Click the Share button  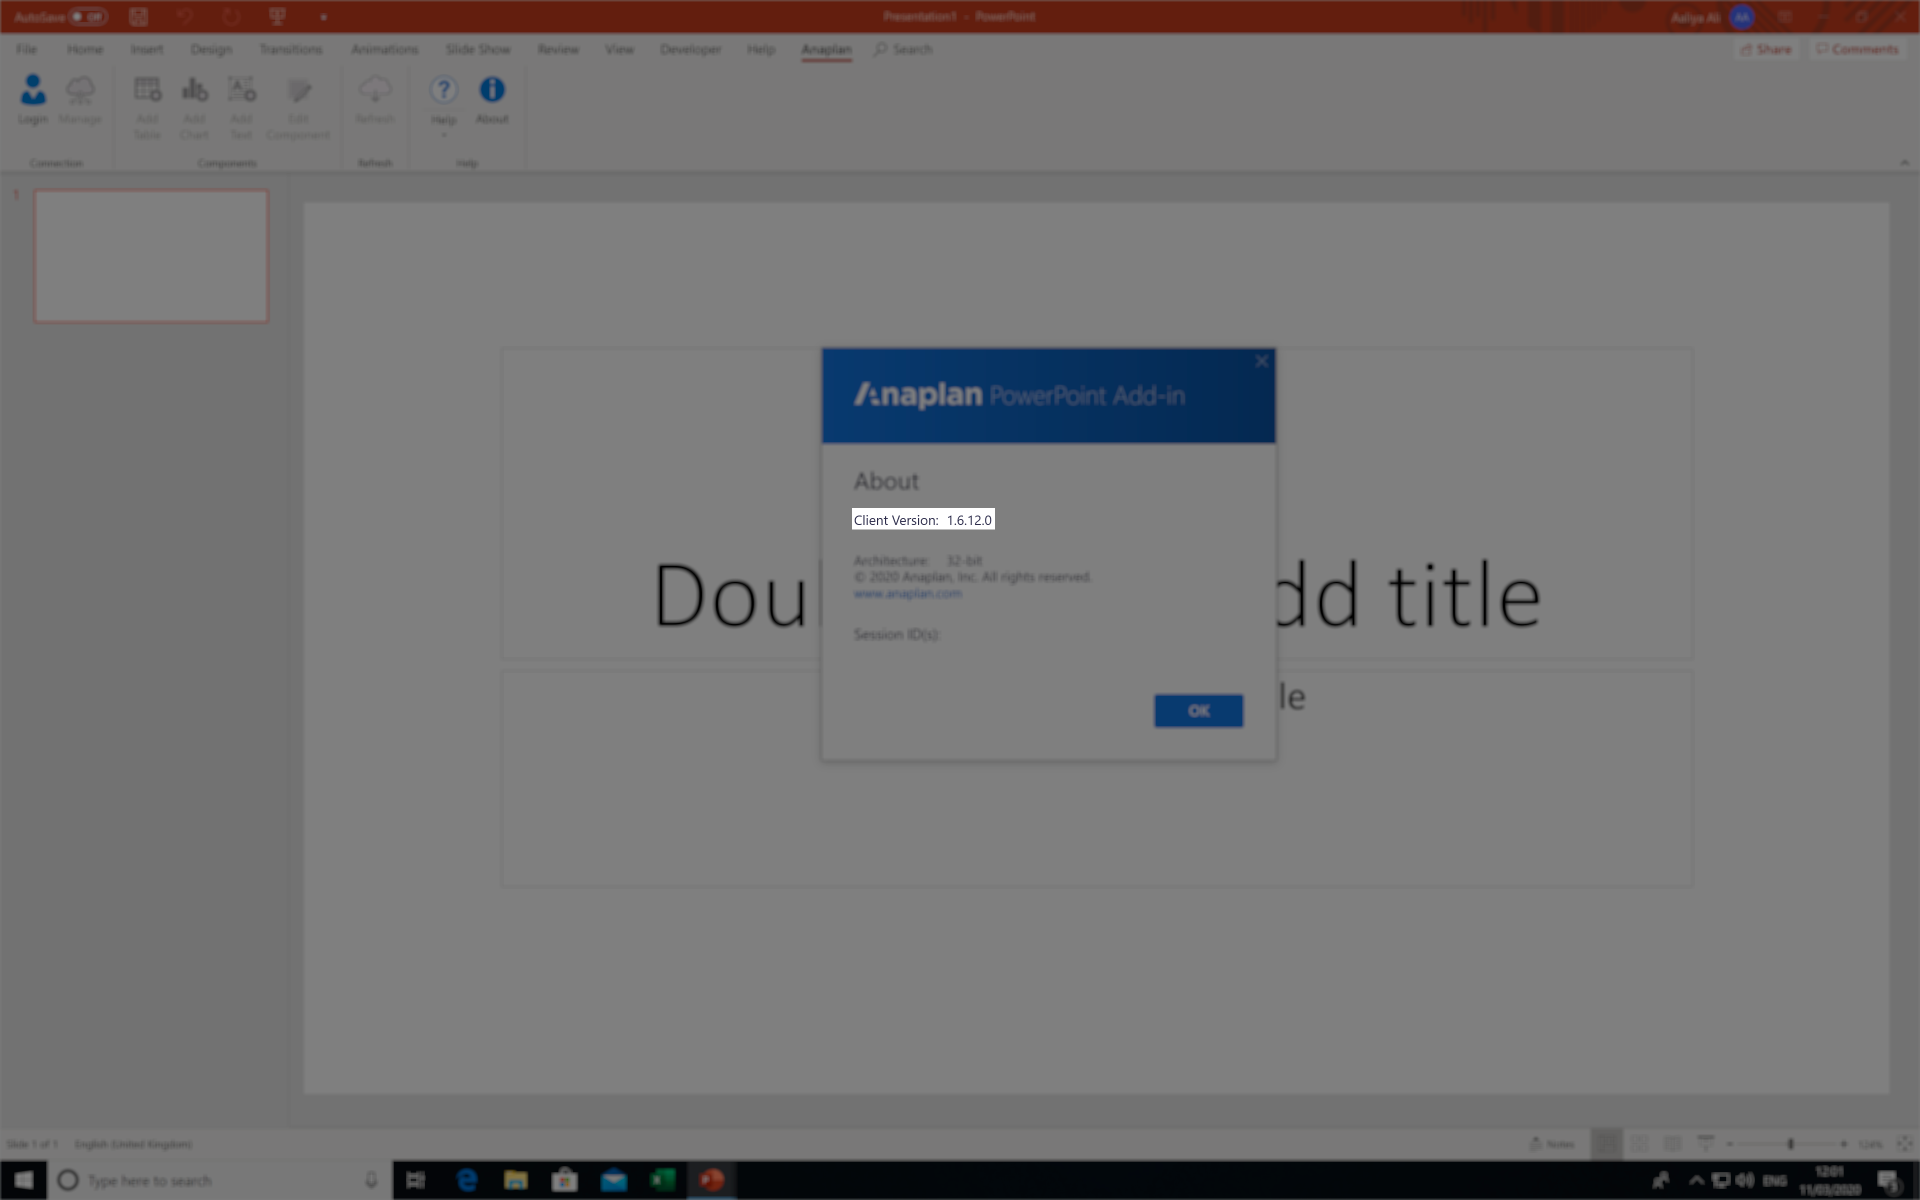[x=1766, y=49]
